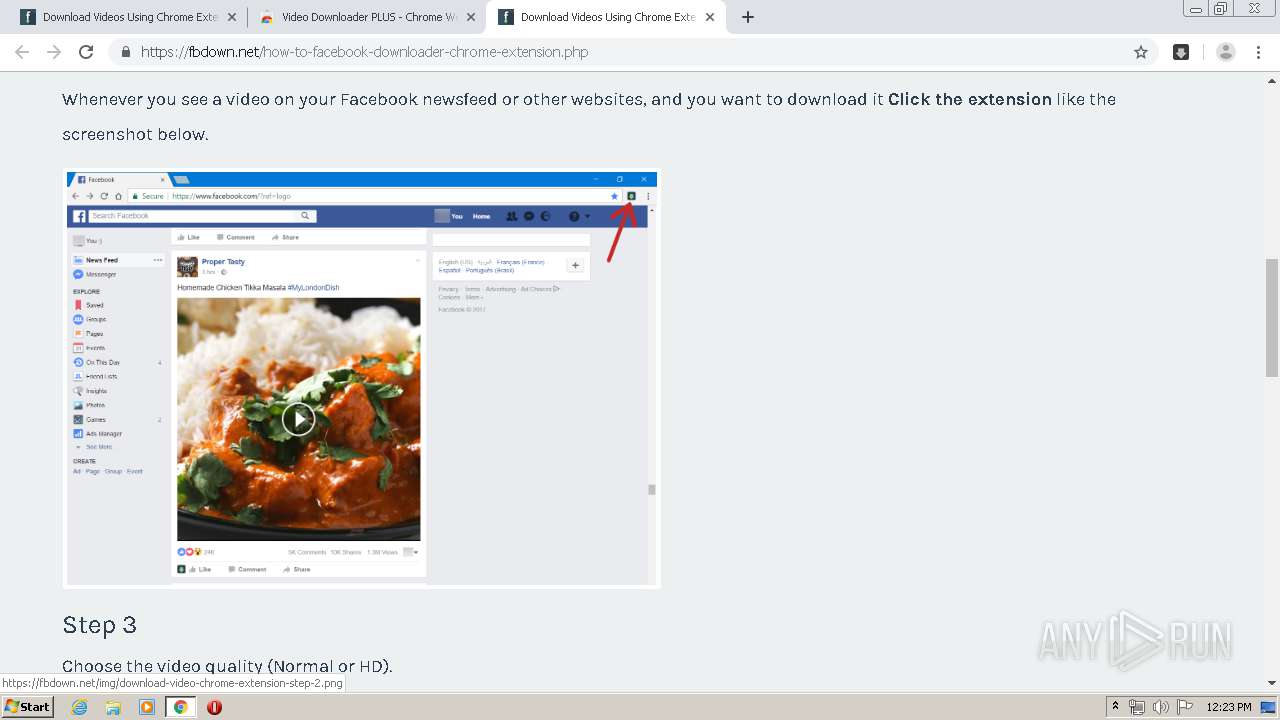Open a new browser tab
Screen dimensions: 1280x720
(x=748, y=17)
